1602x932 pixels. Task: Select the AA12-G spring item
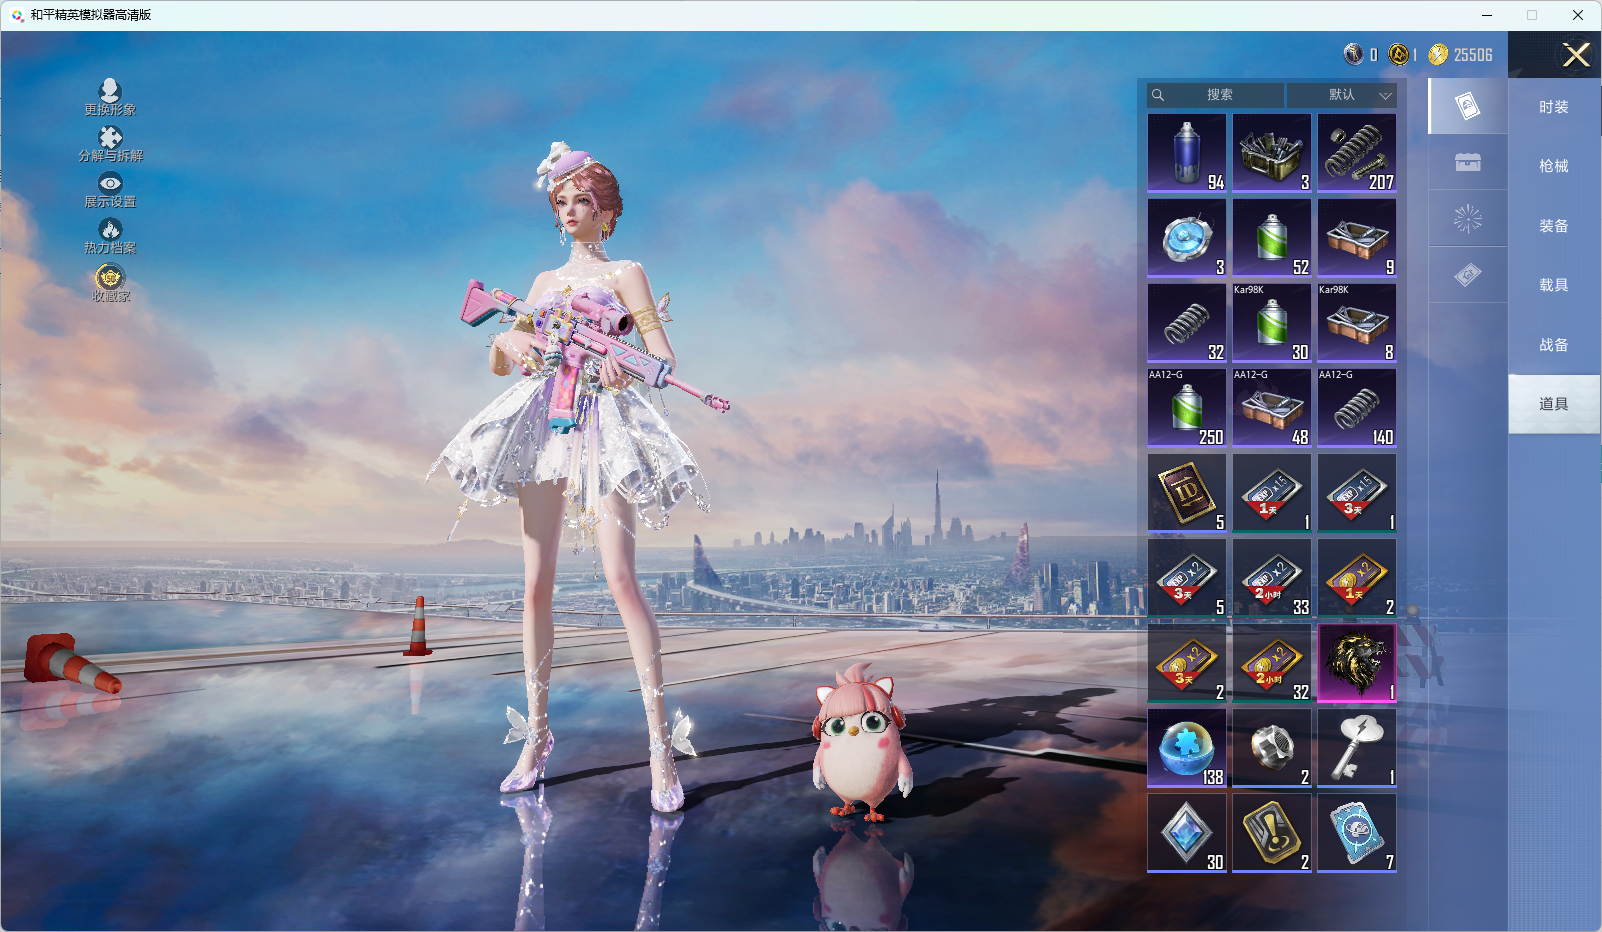tap(1357, 408)
